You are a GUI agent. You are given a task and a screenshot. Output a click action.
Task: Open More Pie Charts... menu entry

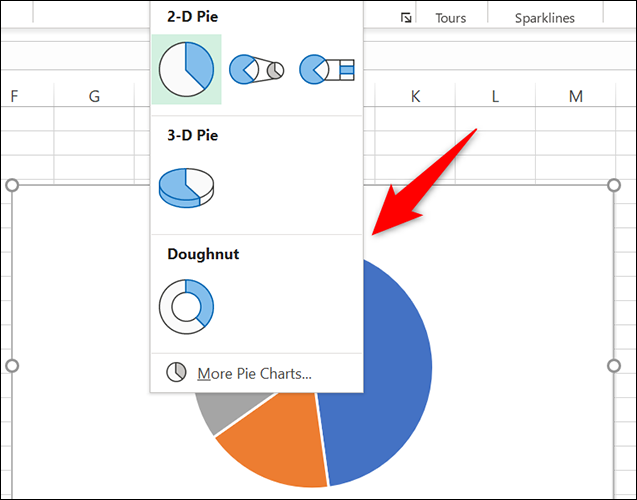point(254,374)
